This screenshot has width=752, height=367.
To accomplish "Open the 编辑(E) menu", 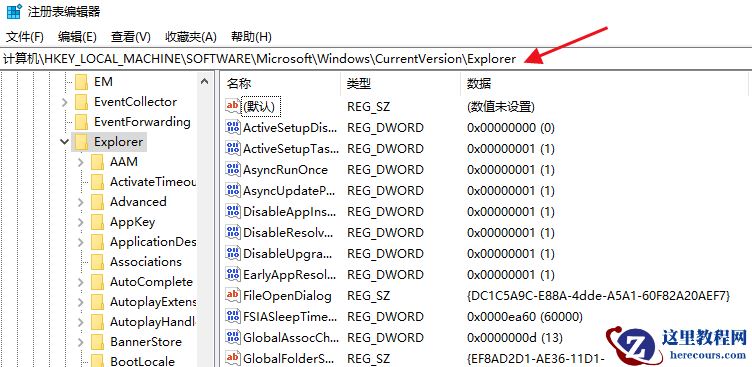I will (77, 37).
